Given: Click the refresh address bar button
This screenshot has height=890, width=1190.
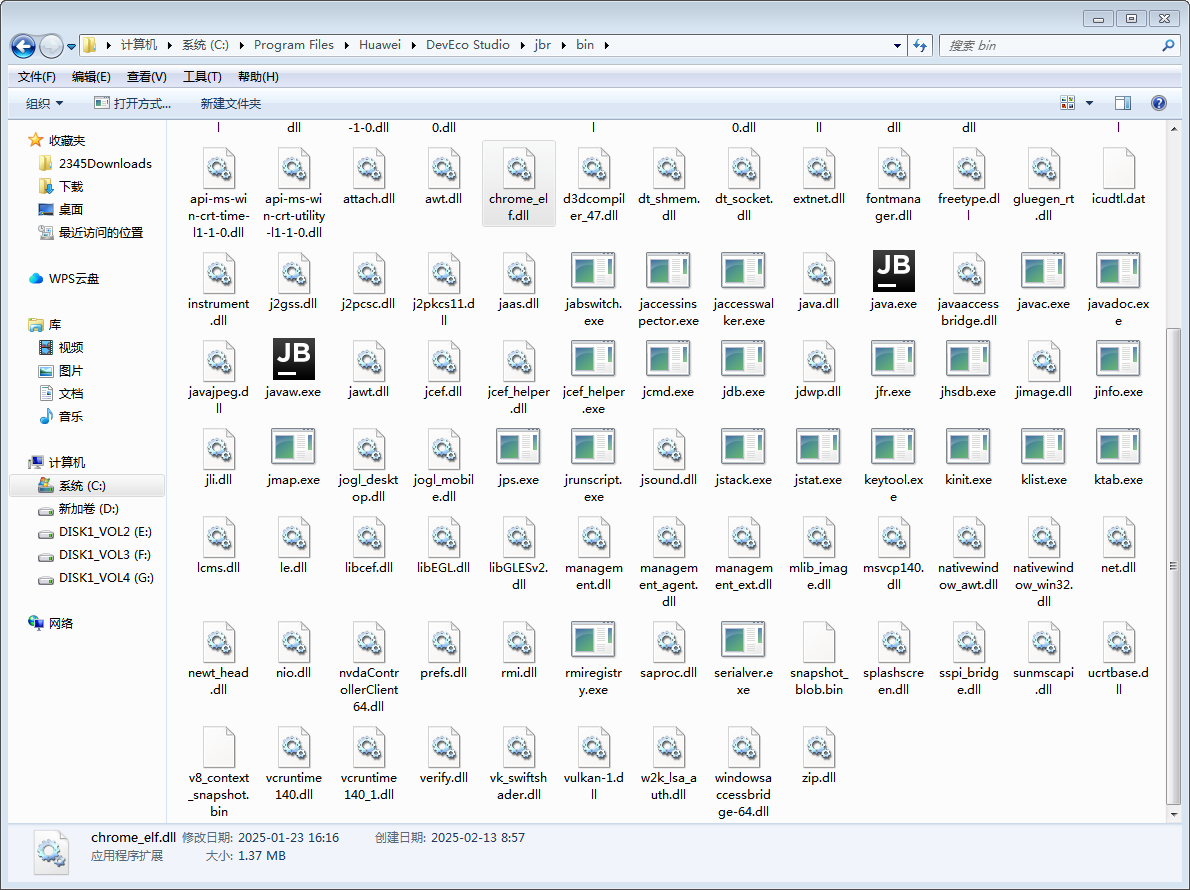Looking at the screenshot, I should [920, 46].
